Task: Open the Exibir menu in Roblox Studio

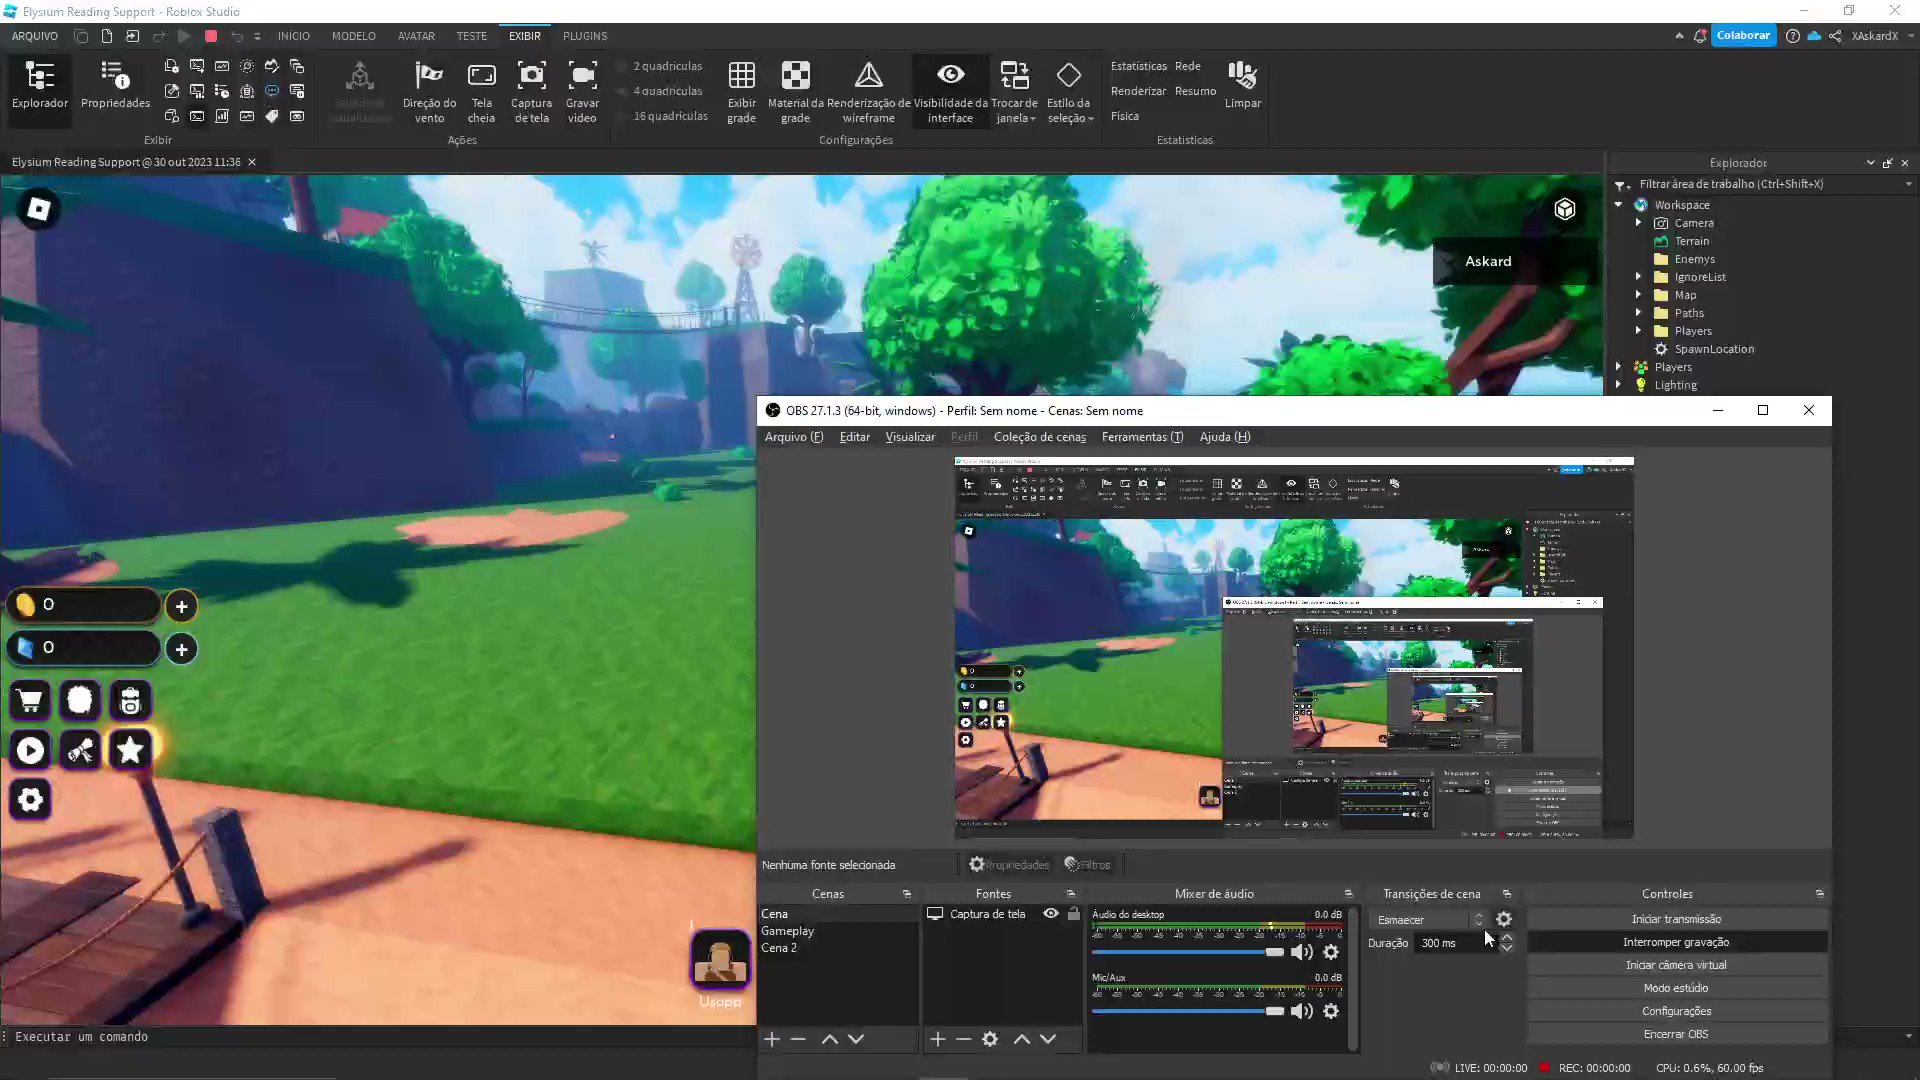Action: (x=524, y=36)
